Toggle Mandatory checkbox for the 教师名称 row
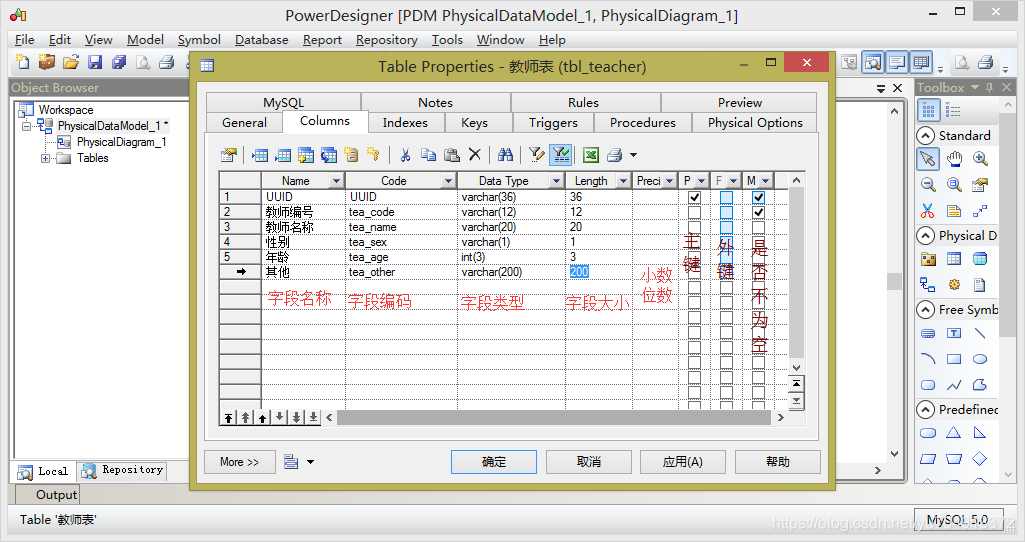Screen dimensions: 1025x542 [x=758, y=227]
